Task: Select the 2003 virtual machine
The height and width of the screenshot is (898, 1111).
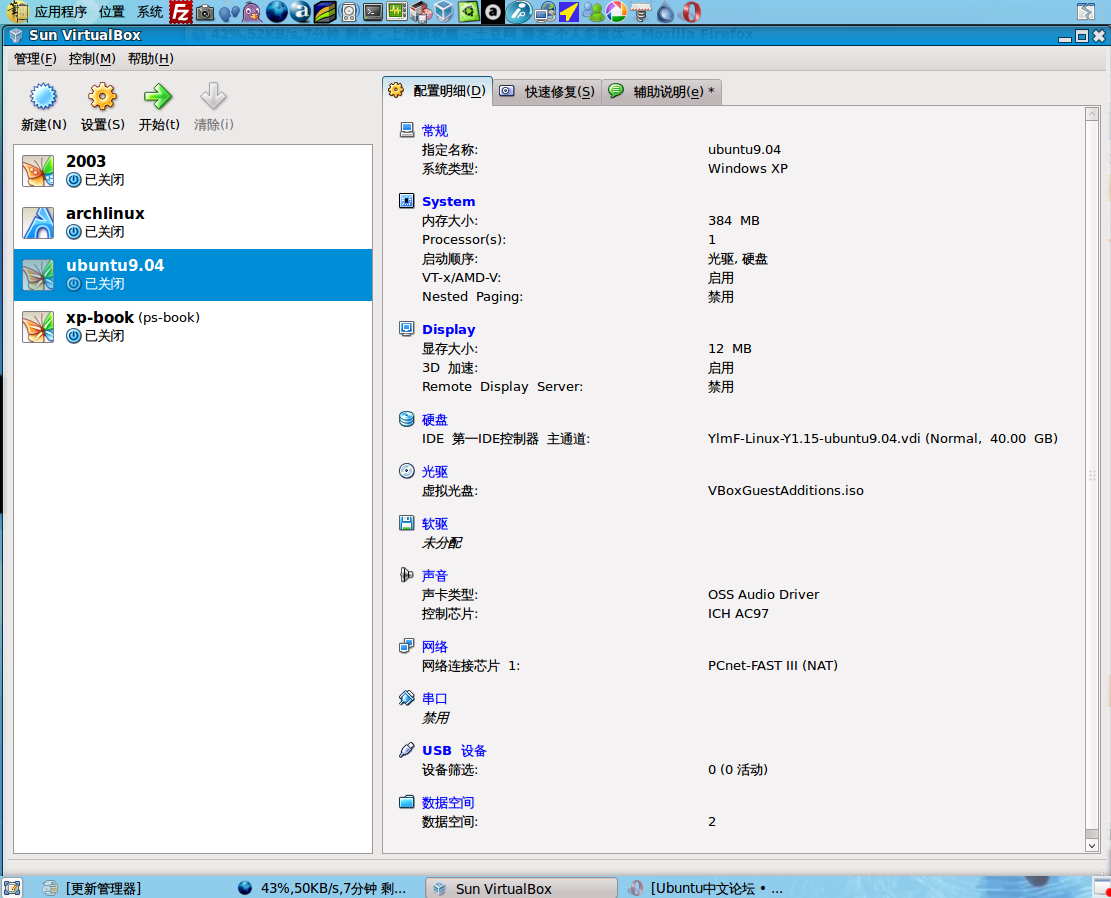Action: pyautogui.click(x=193, y=171)
